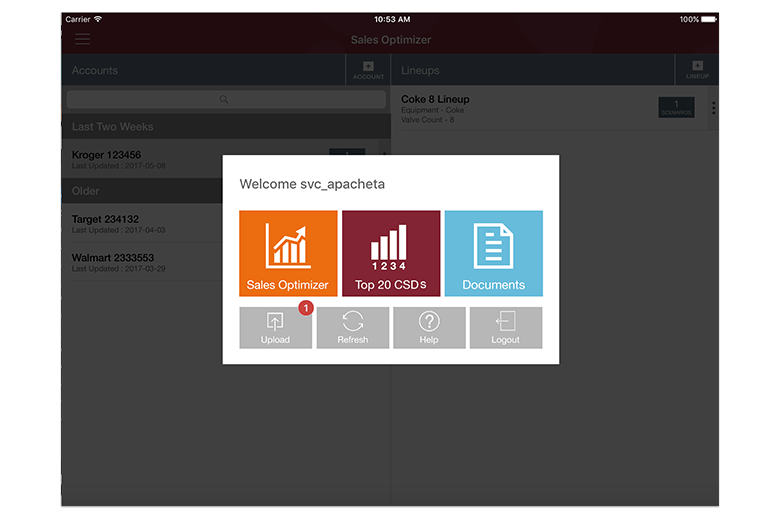
Task: Open the Documents tile
Action: pos(493,253)
